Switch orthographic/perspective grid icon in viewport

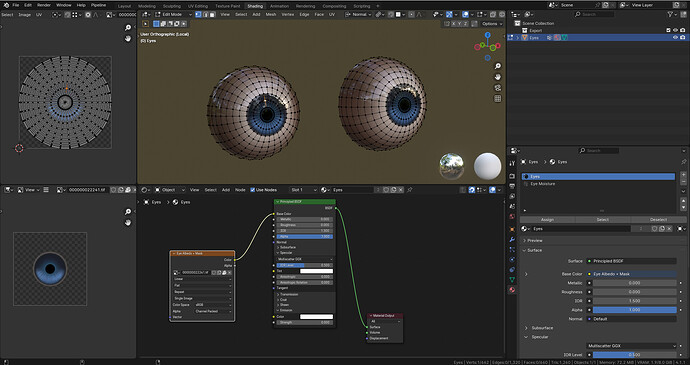pos(498,99)
